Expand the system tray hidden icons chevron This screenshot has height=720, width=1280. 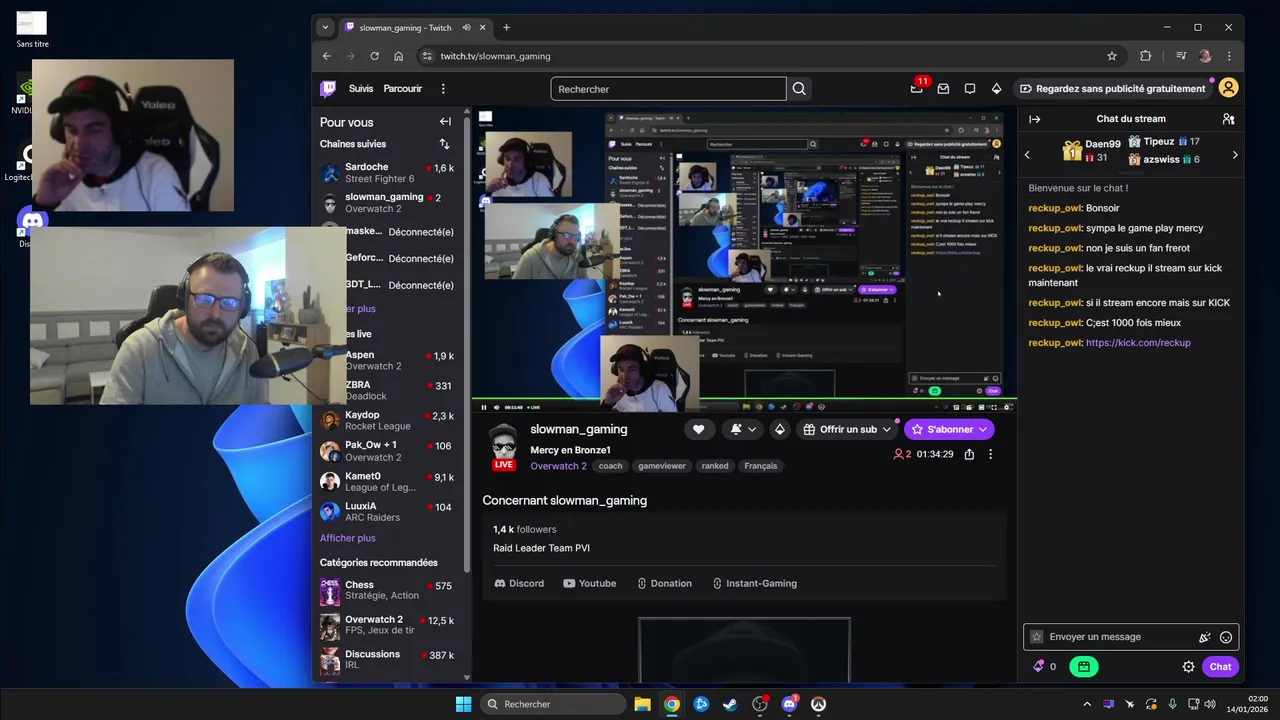pos(1087,704)
